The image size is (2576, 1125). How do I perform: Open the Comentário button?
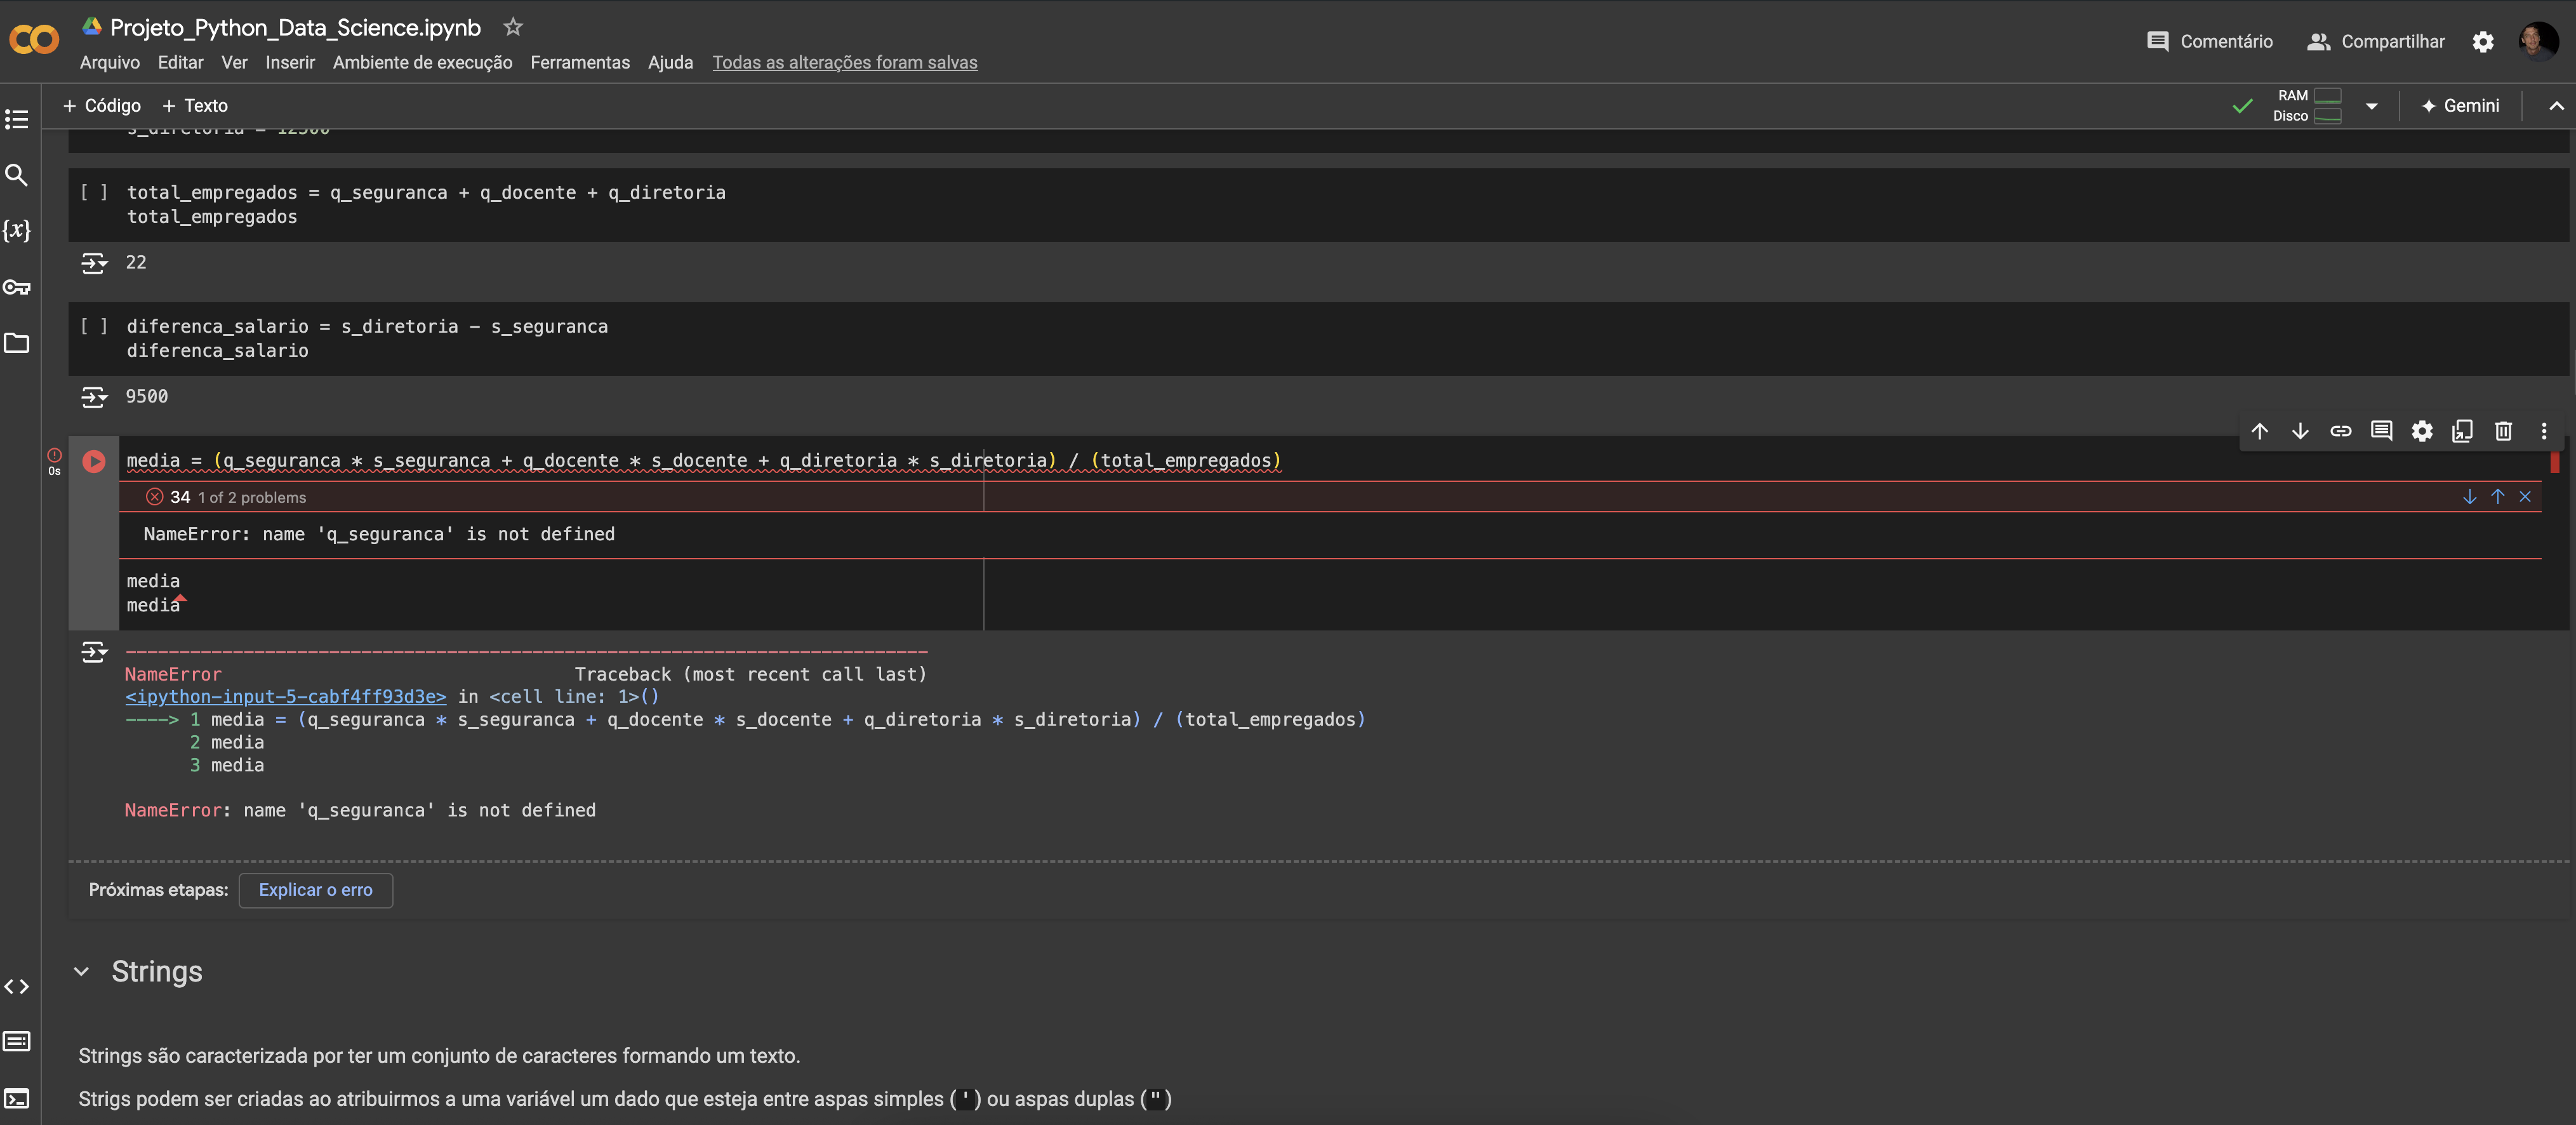click(x=2210, y=41)
